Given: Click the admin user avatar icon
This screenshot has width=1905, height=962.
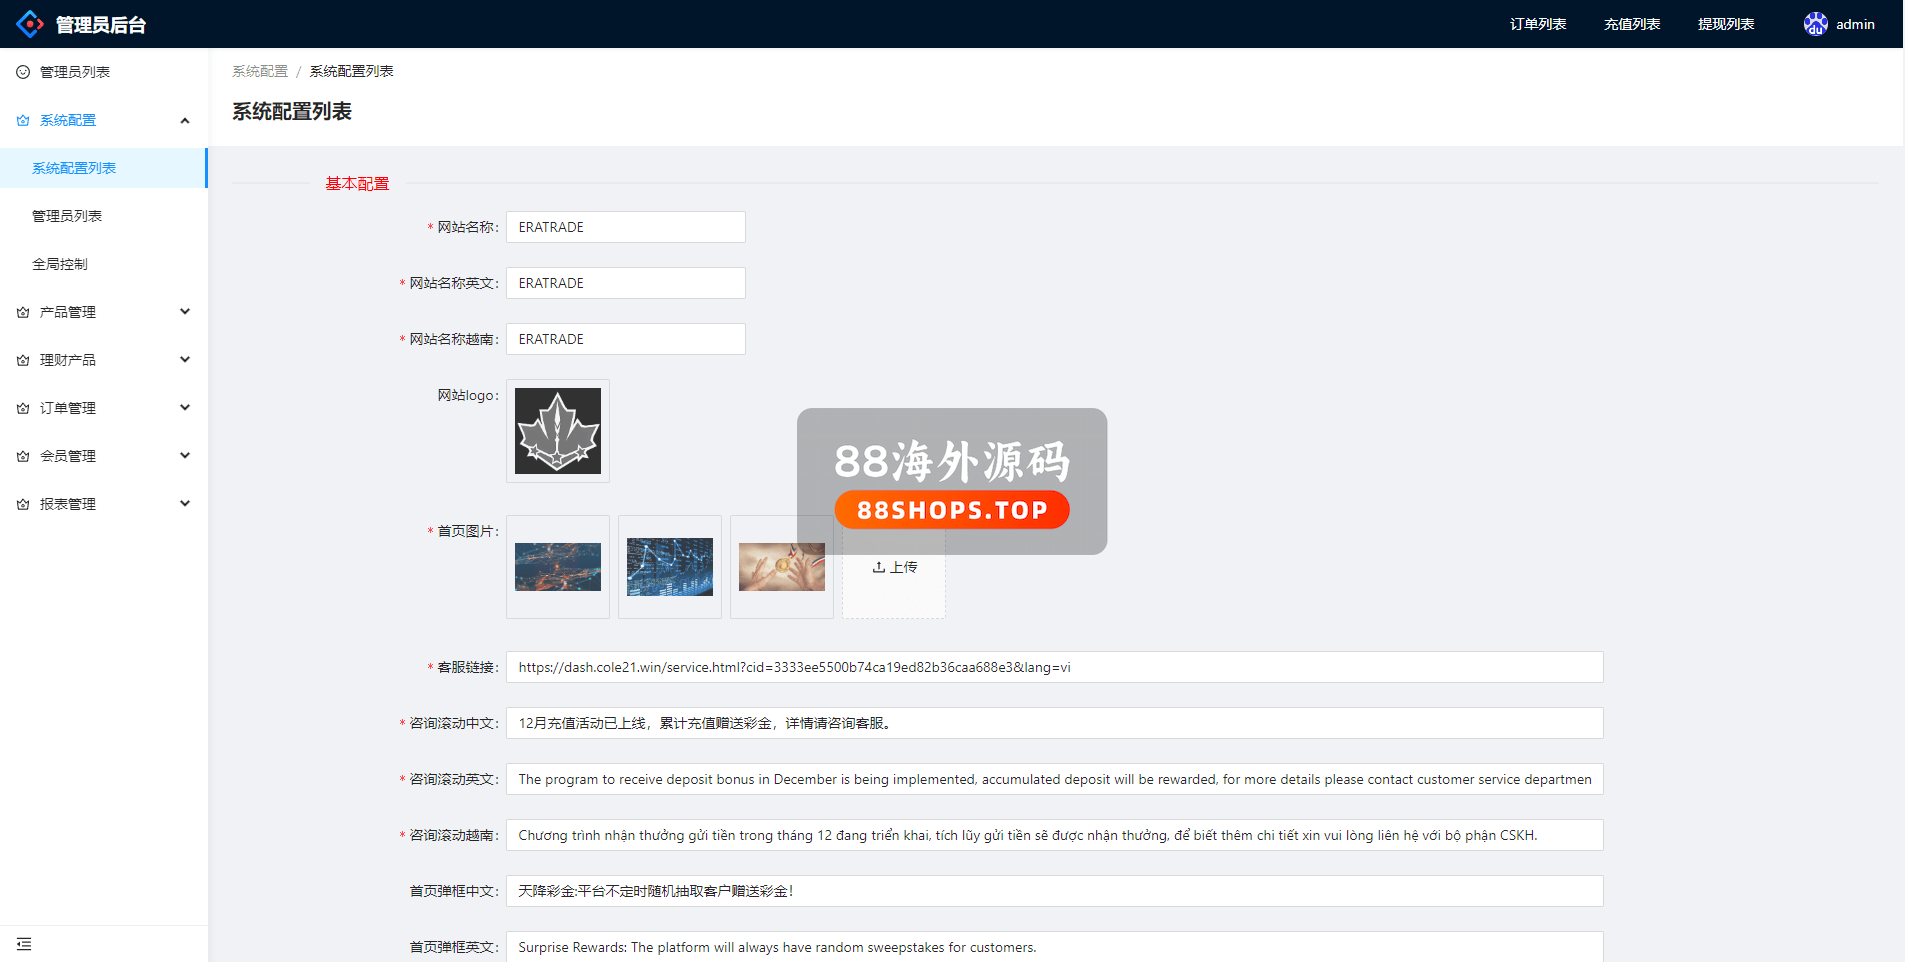Looking at the screenshot, I should tap(1815, 24).
